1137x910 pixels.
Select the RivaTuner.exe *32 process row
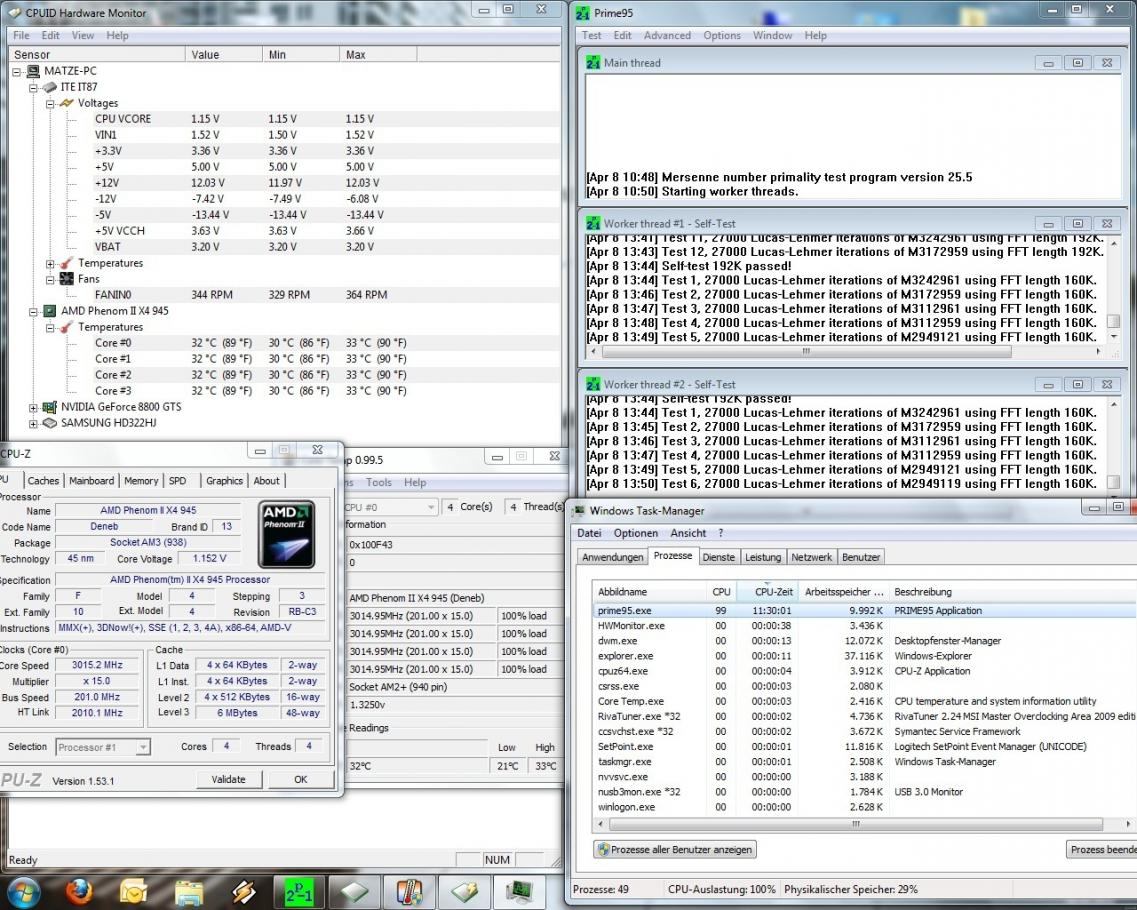coord(864,716)
